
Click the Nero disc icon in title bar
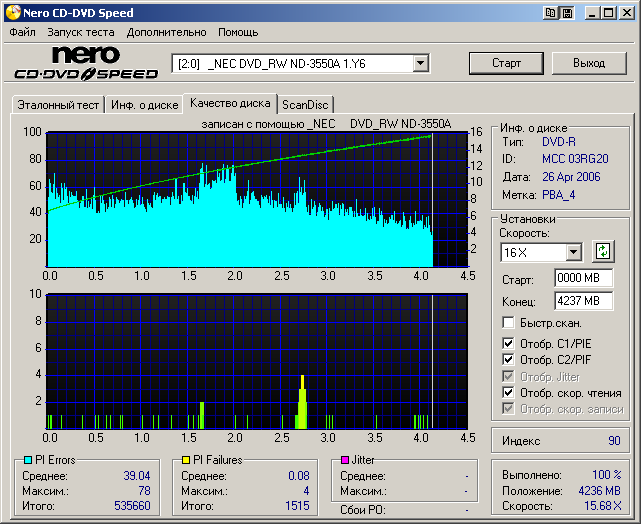[11, 13]
